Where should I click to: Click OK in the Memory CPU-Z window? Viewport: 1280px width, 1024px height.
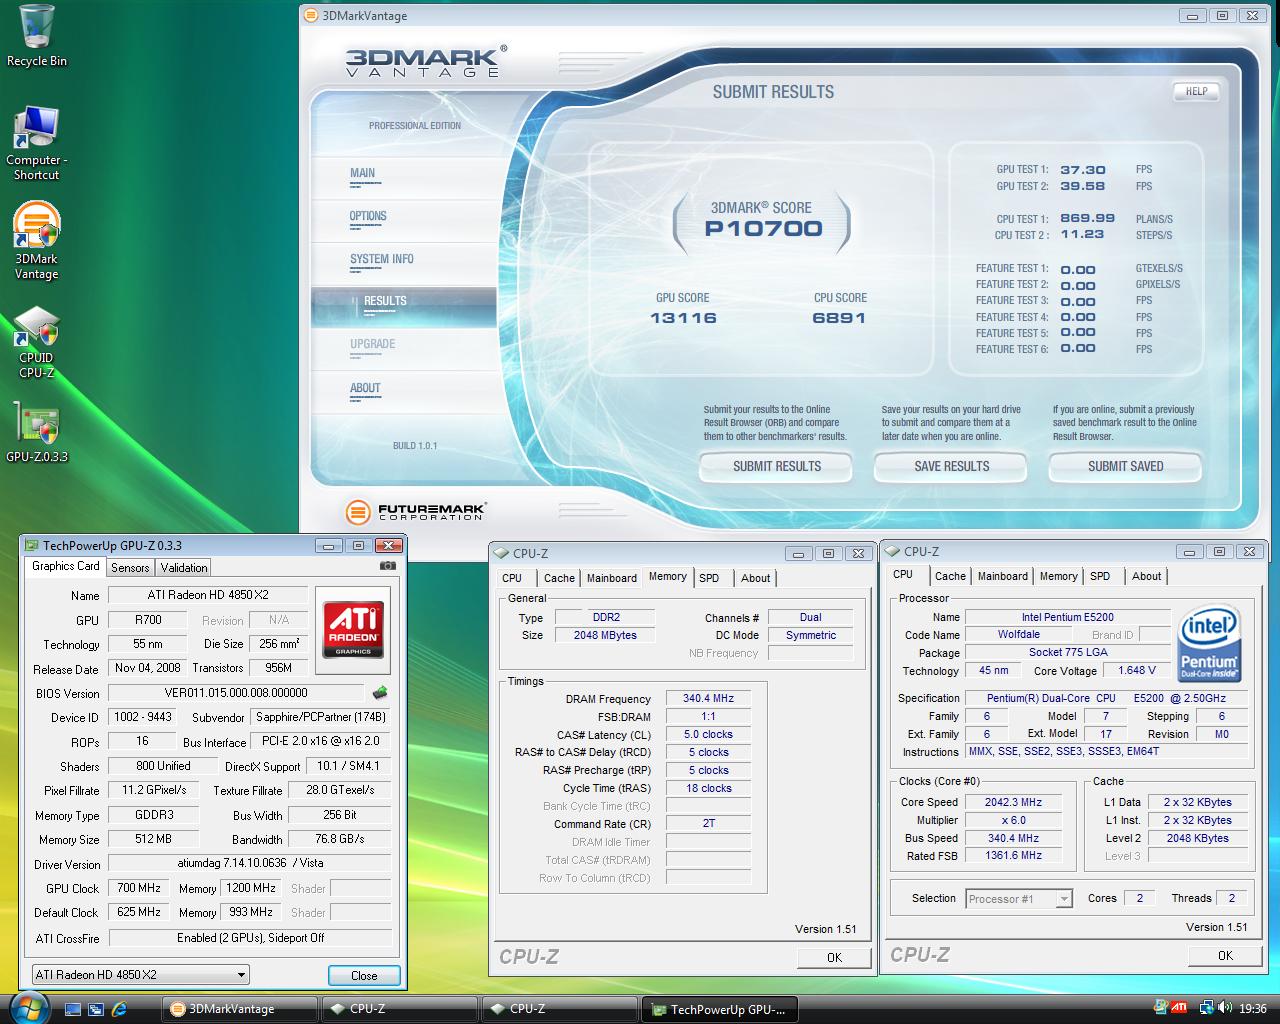click(834, 958)
